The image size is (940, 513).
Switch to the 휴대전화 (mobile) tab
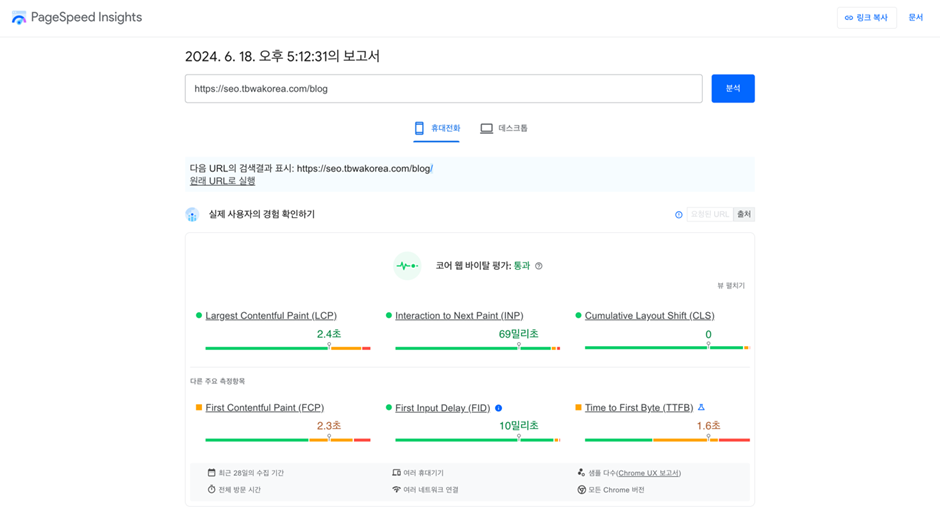click(437, 128)
